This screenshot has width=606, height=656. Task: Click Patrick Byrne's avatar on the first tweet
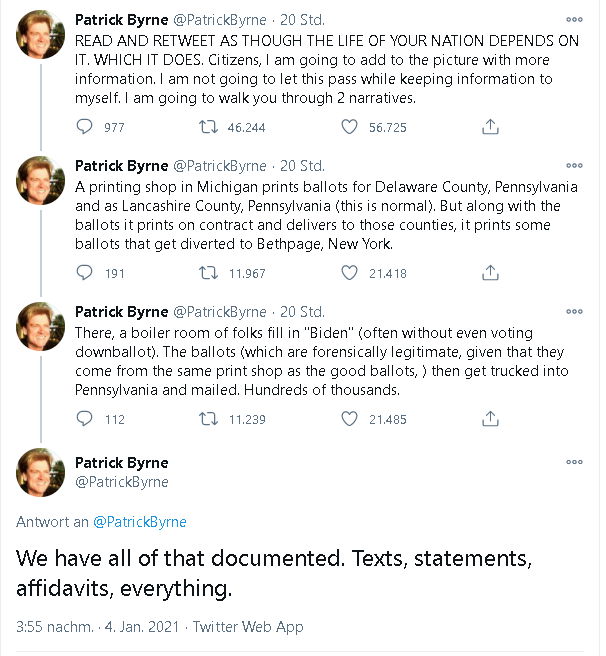pos(42,35)
